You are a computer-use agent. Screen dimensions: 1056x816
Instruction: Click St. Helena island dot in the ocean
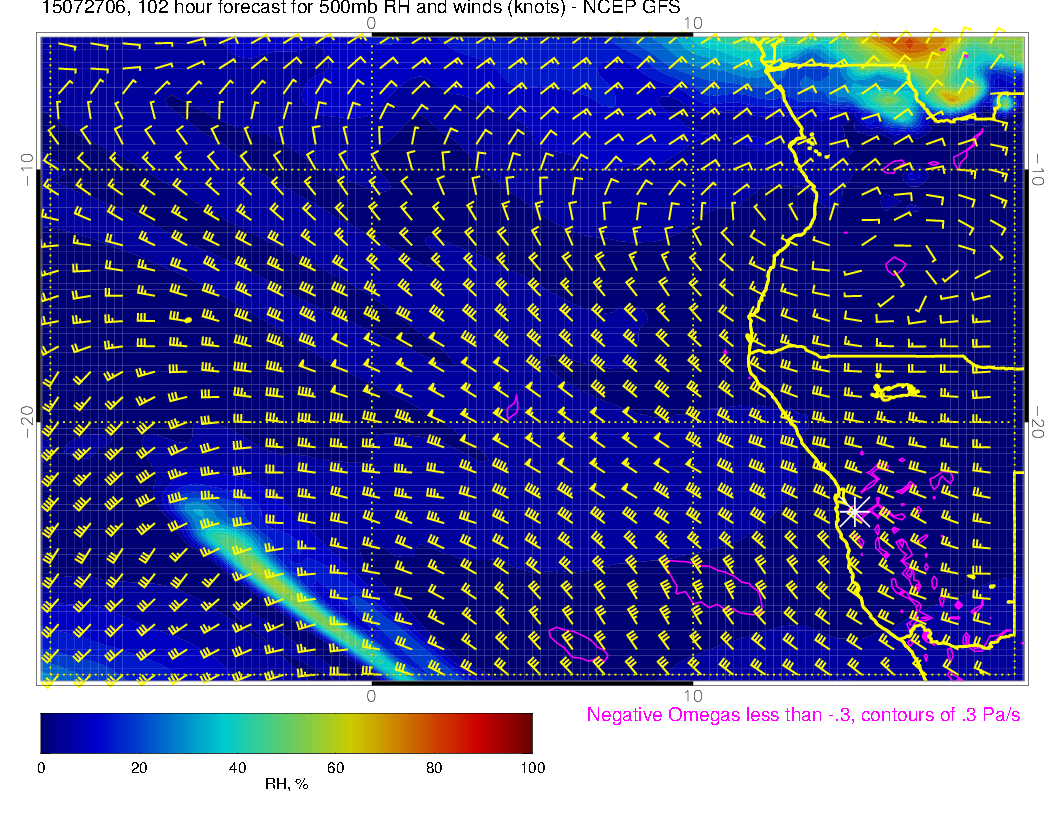coord(187,320)
